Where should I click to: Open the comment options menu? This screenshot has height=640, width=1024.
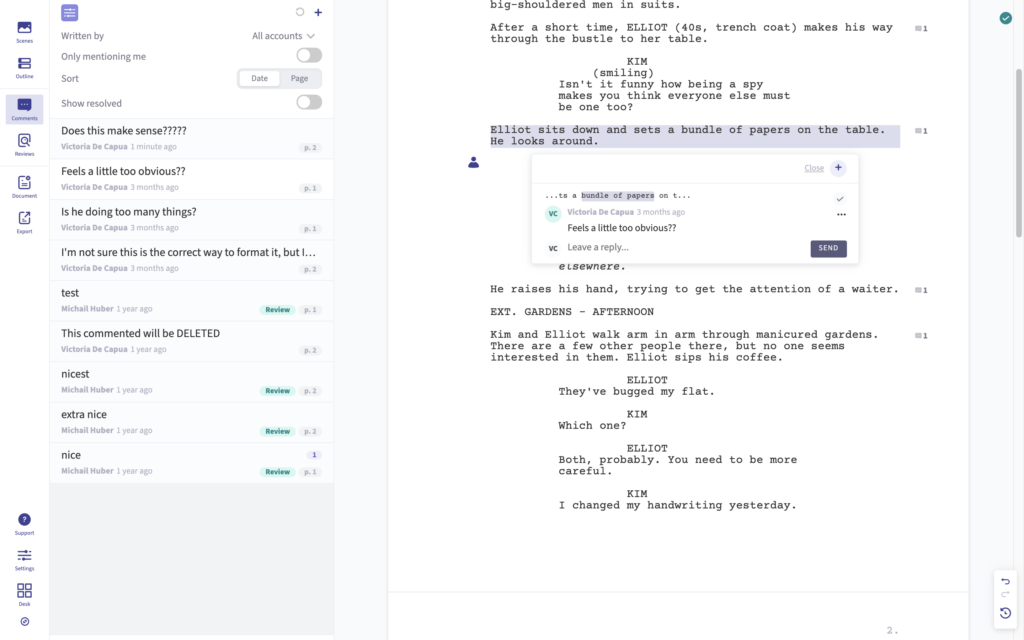pyautogui.click(x=841, y=214)
